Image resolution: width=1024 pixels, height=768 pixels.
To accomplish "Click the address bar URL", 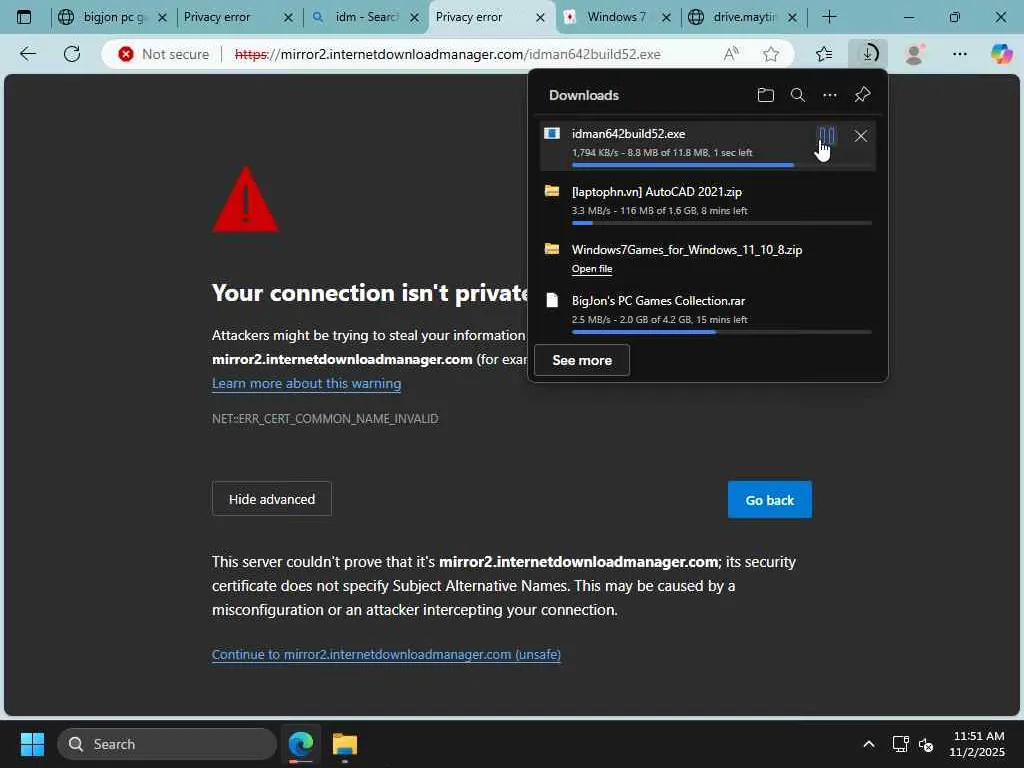I will [x=447, y=54].
